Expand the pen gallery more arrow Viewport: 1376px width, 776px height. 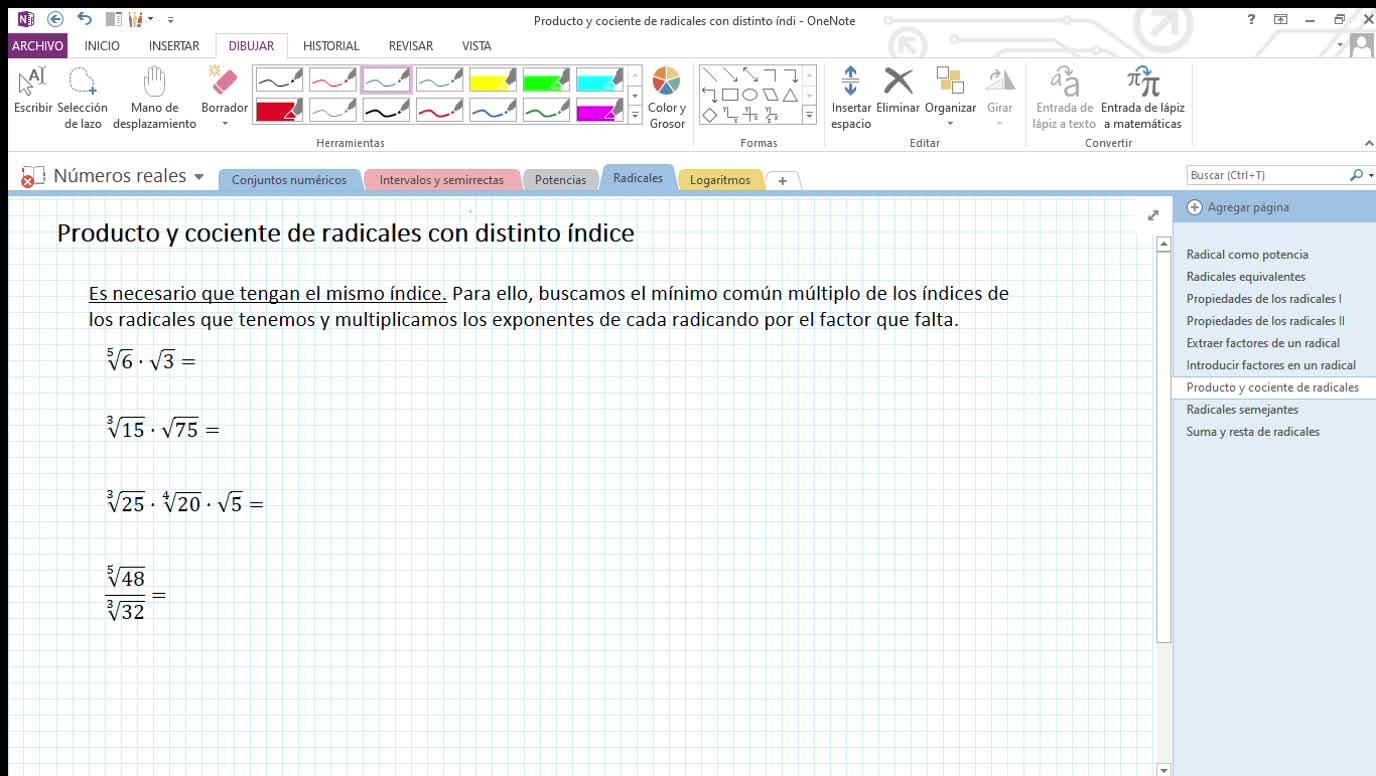click(x=635, y=116)
